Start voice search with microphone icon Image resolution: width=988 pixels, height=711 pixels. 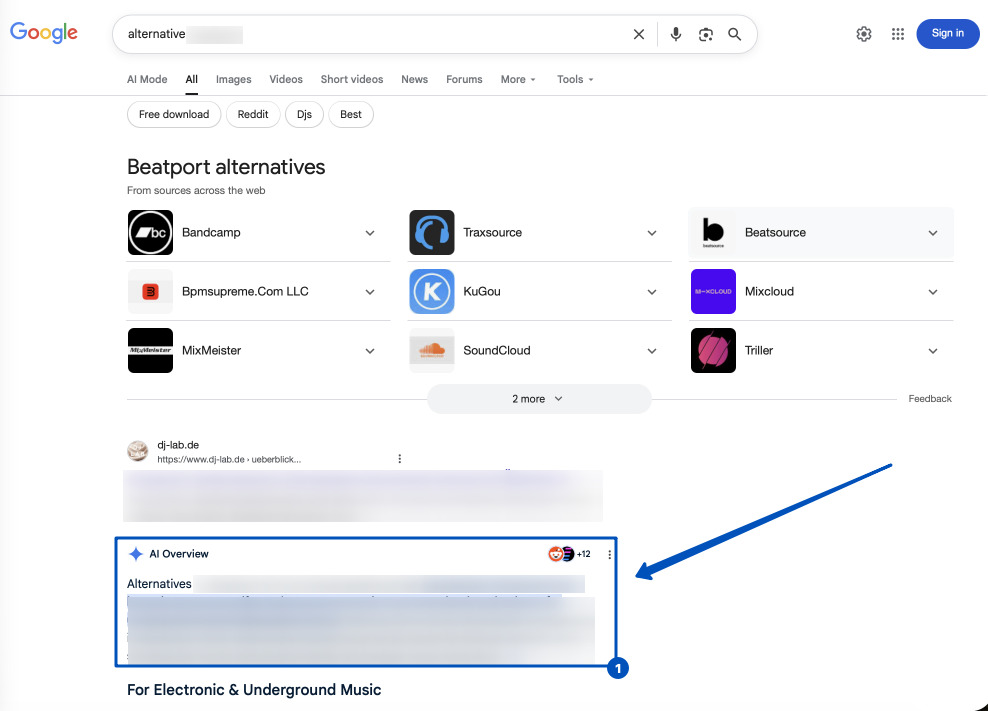676,34
